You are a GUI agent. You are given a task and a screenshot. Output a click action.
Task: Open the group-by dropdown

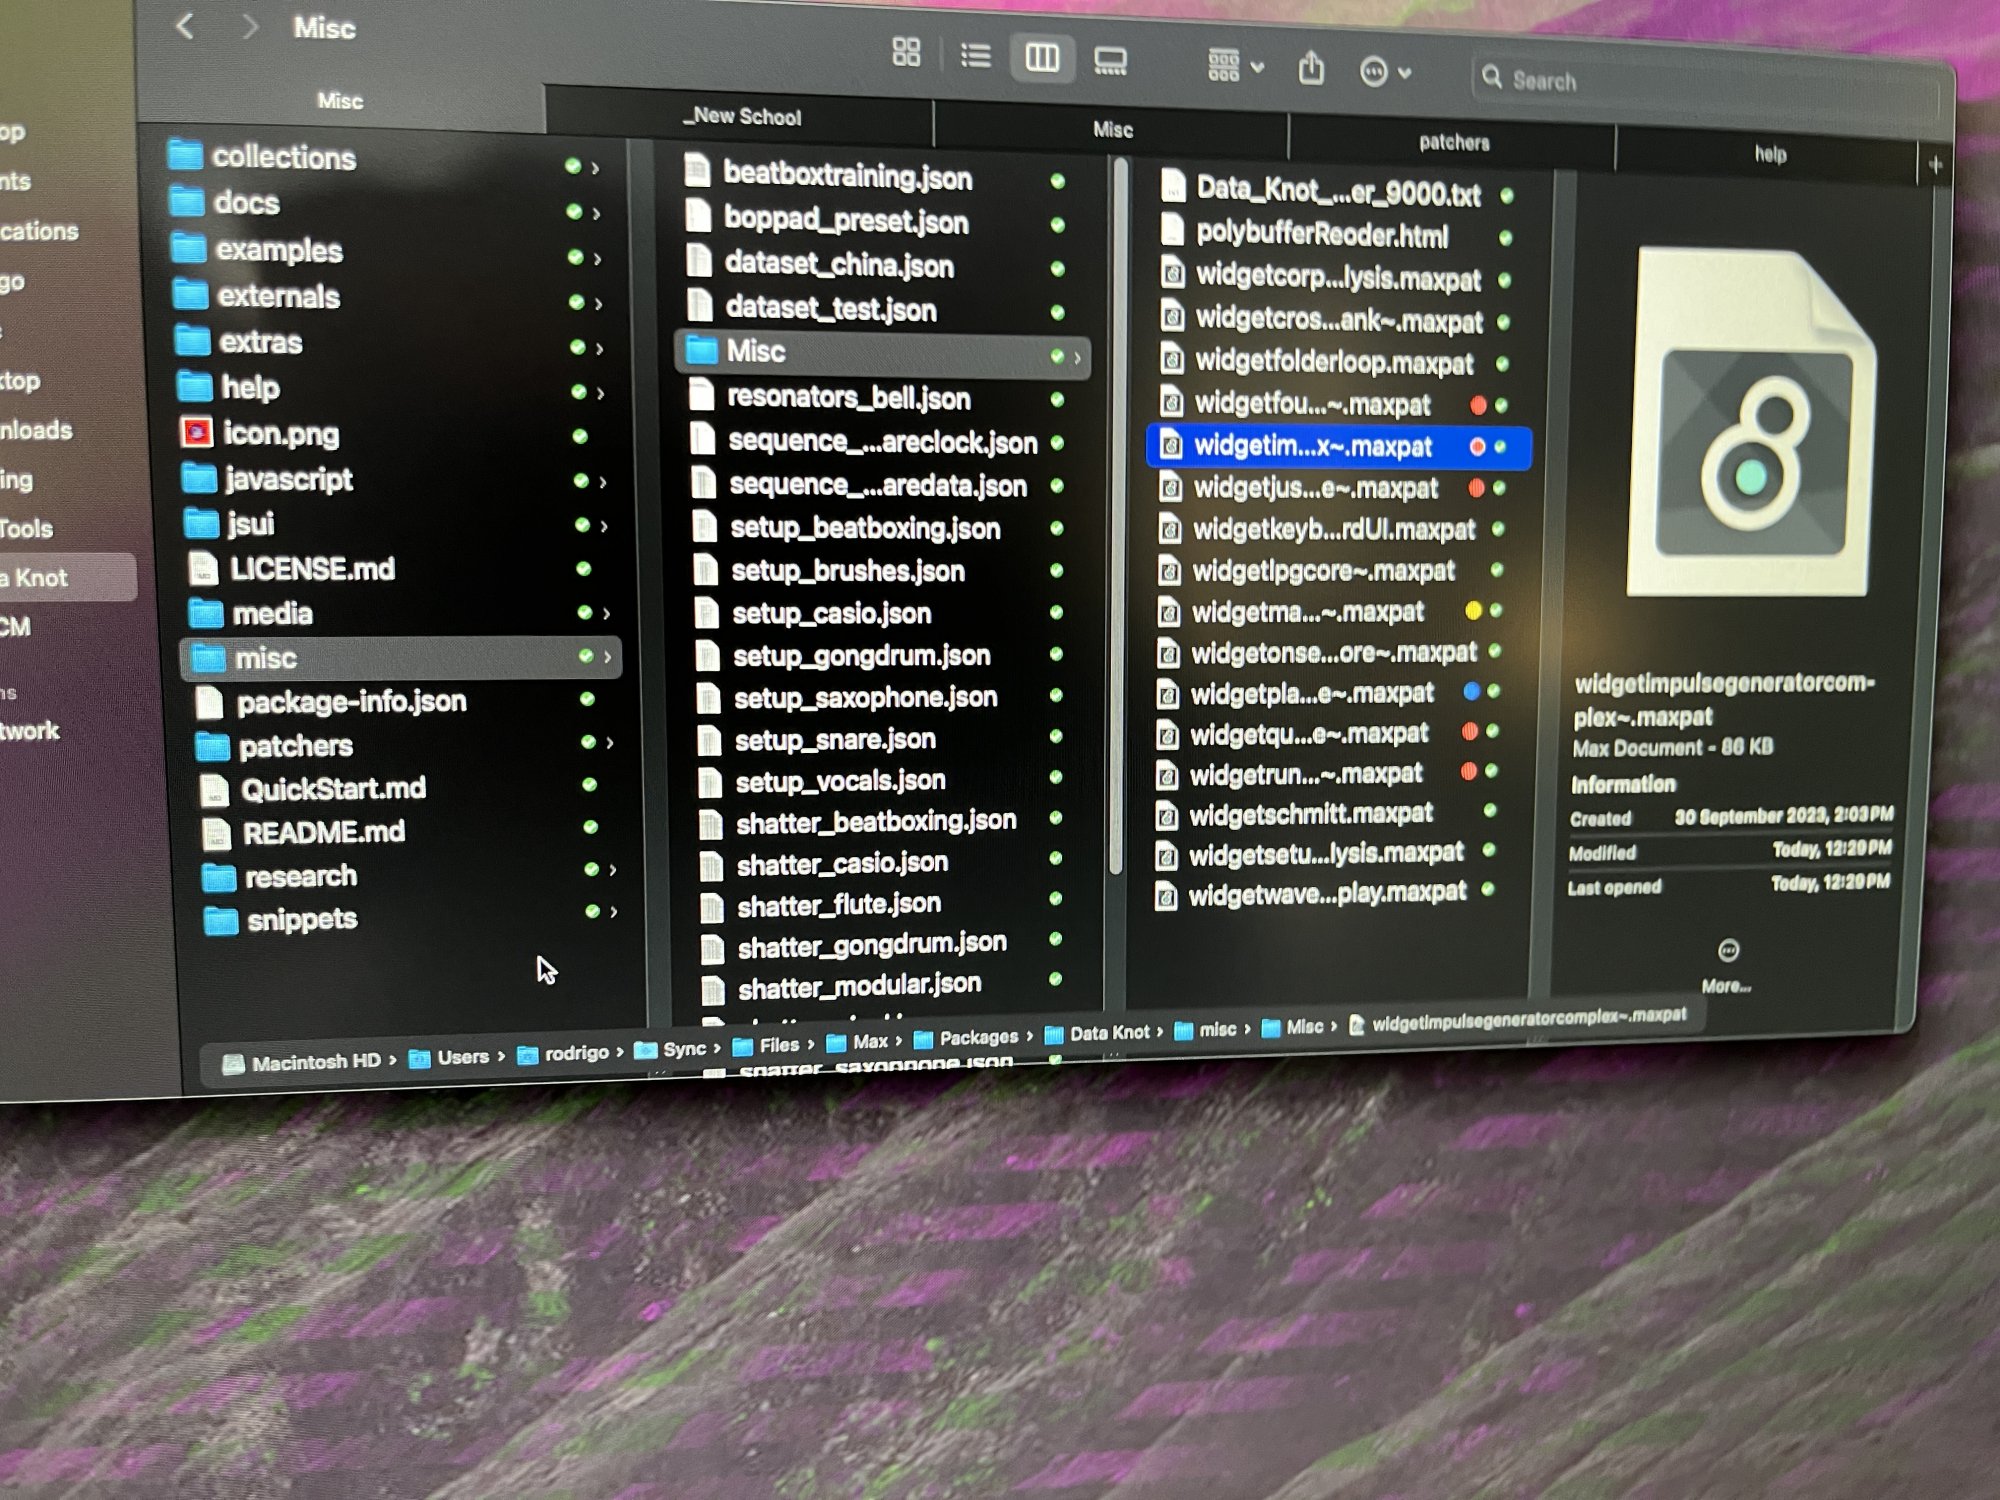pos(1234,66)
